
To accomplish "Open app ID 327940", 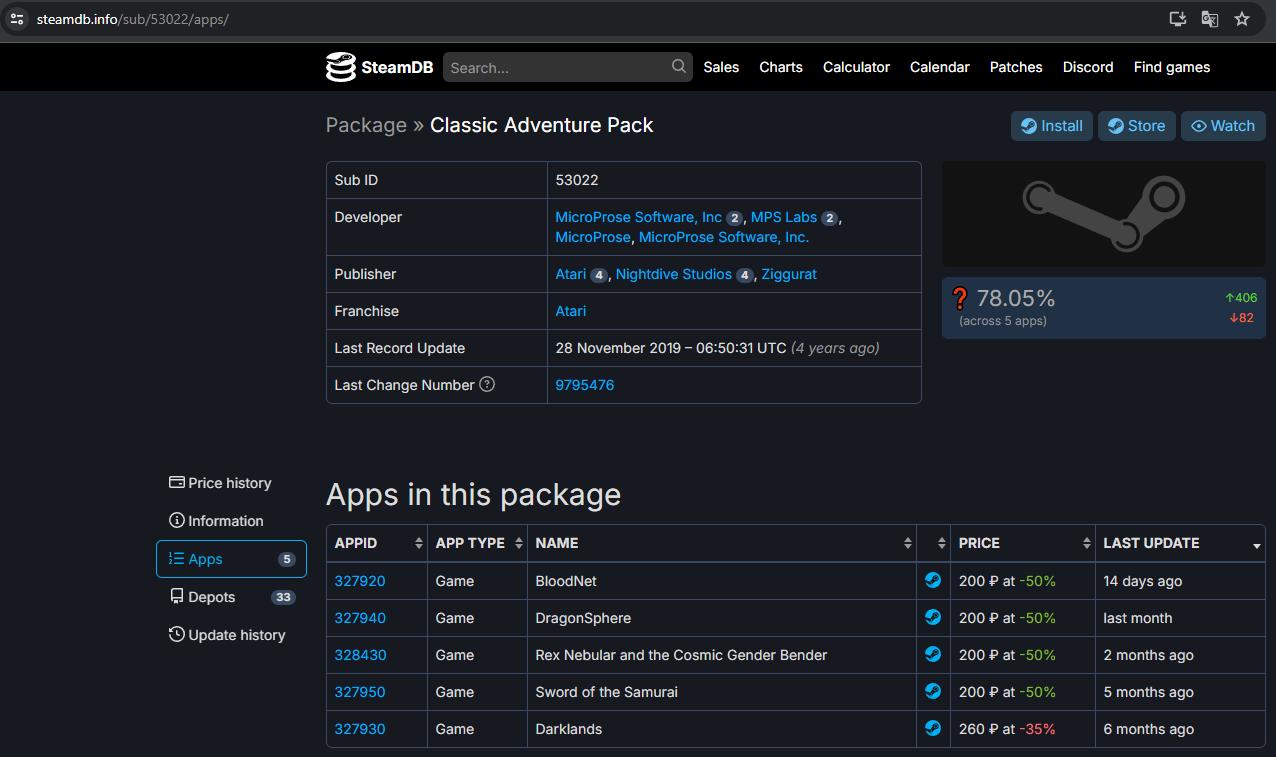I will [360, 618].
